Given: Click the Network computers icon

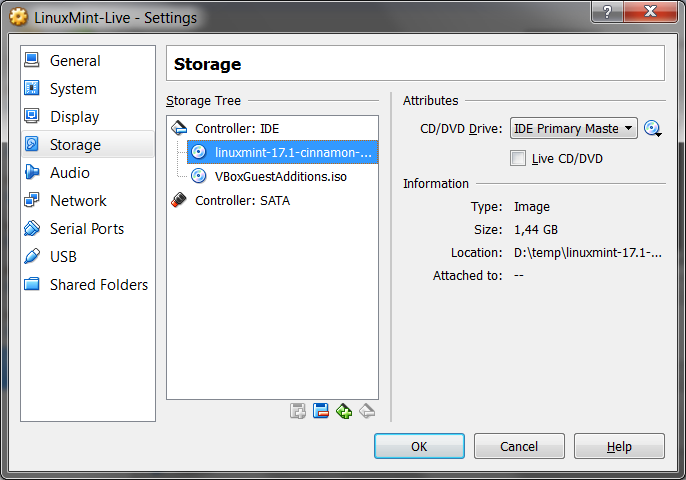Looking at the screenshot, I should pyautogui.click(x=32, y=200).
